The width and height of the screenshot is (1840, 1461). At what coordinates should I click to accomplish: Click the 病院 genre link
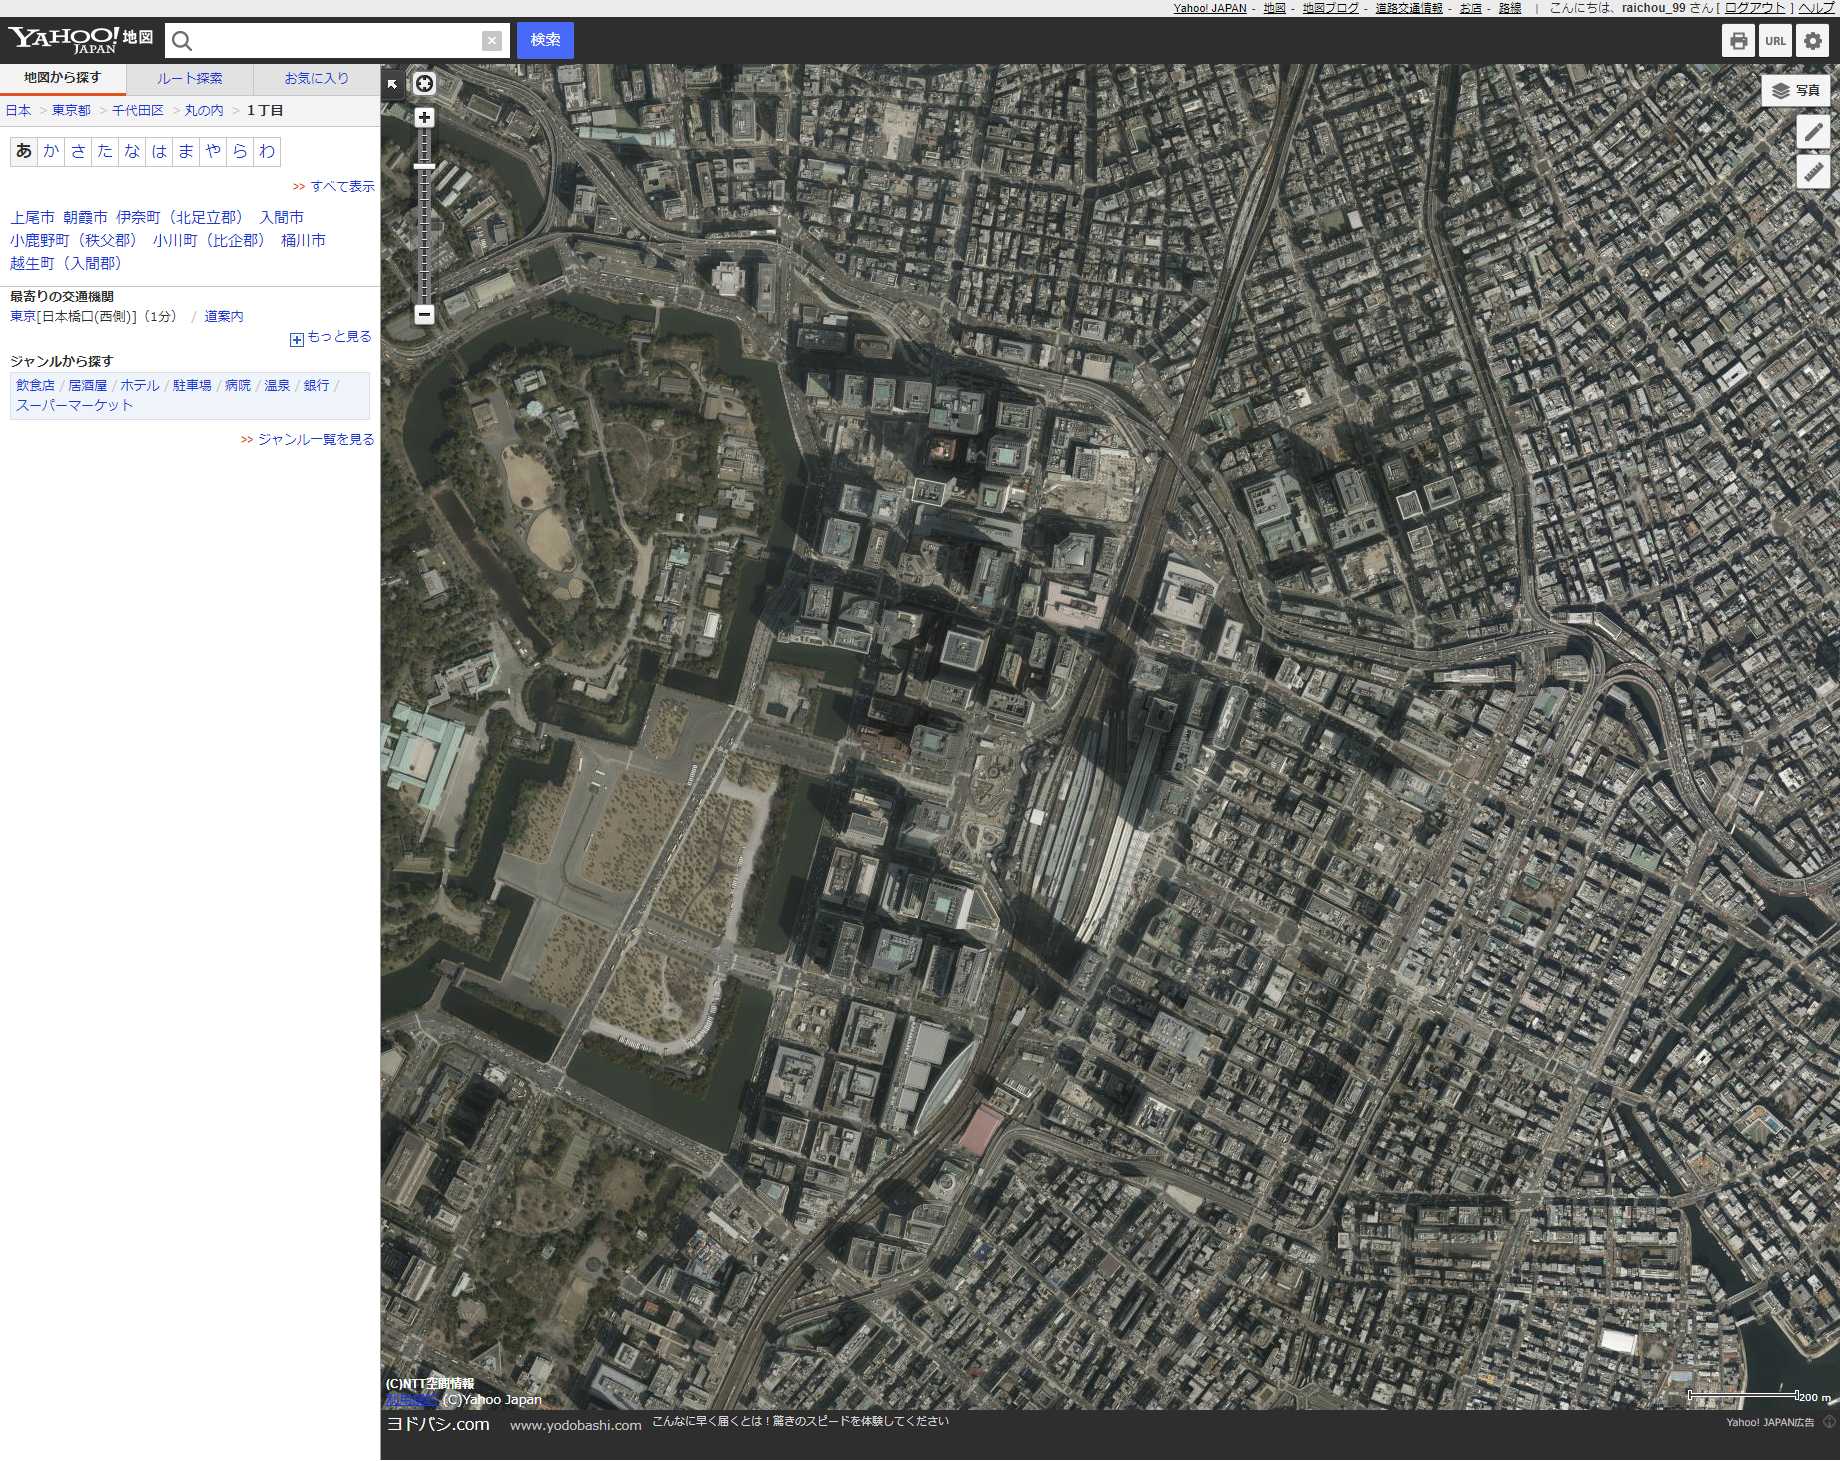pos(238,385)
